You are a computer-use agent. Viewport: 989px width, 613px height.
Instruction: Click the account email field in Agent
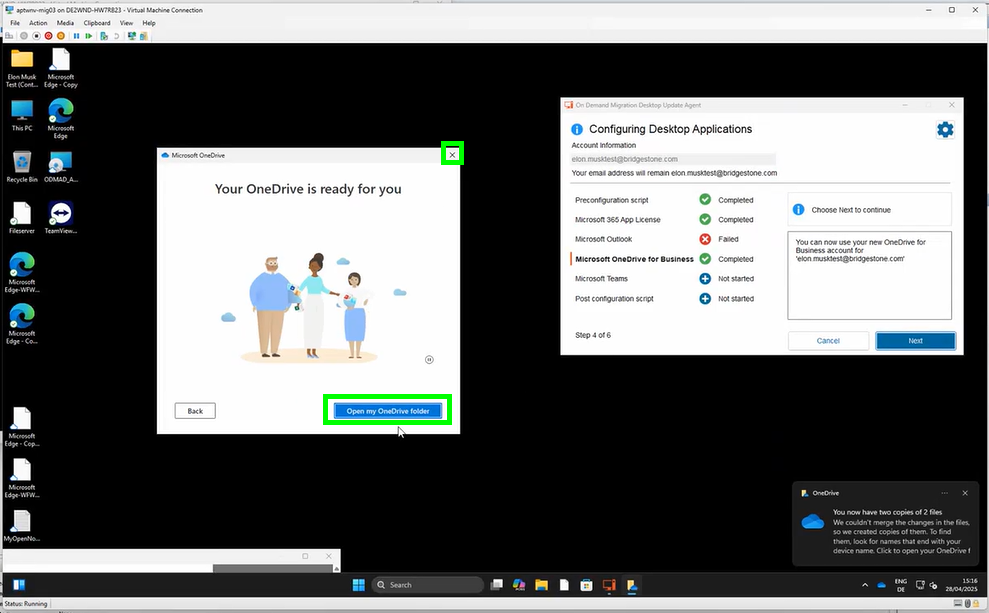tap(673, 159)
